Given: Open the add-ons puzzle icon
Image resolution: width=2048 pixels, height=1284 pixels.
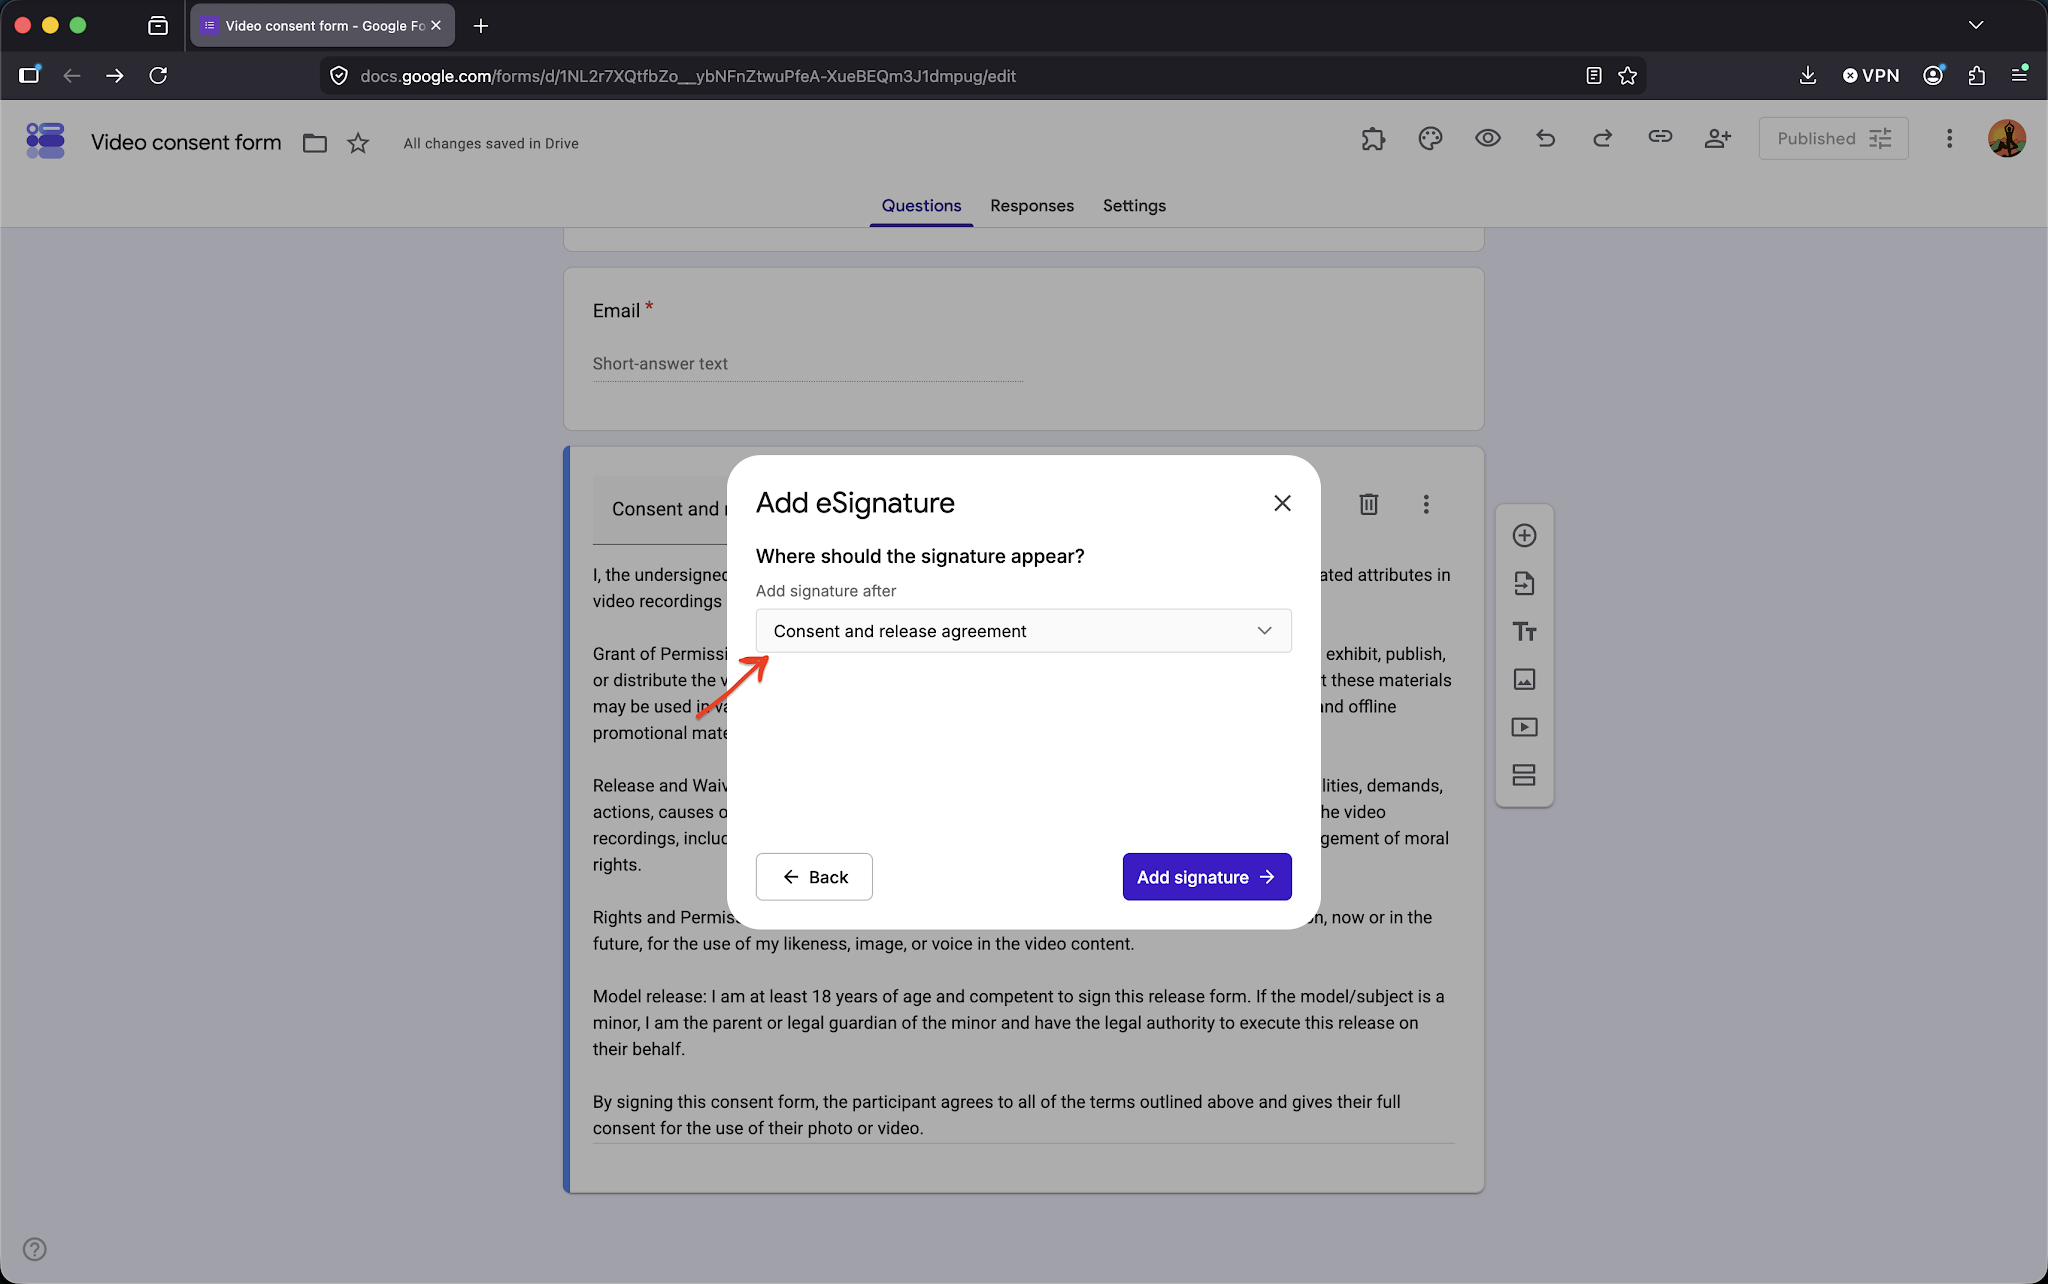Looking at the screenshot, I should [x=1373, y=138].
